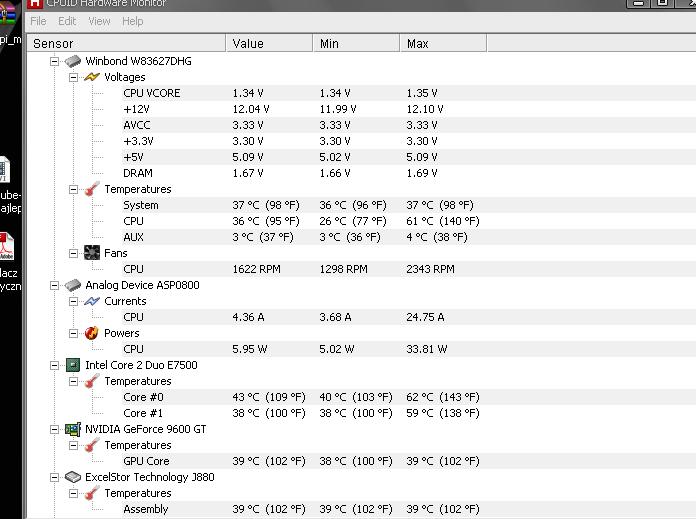696x519 pixels.
Task: Collapse Intel Core 2 Duo Temperatures group
Action: point(73,381)
